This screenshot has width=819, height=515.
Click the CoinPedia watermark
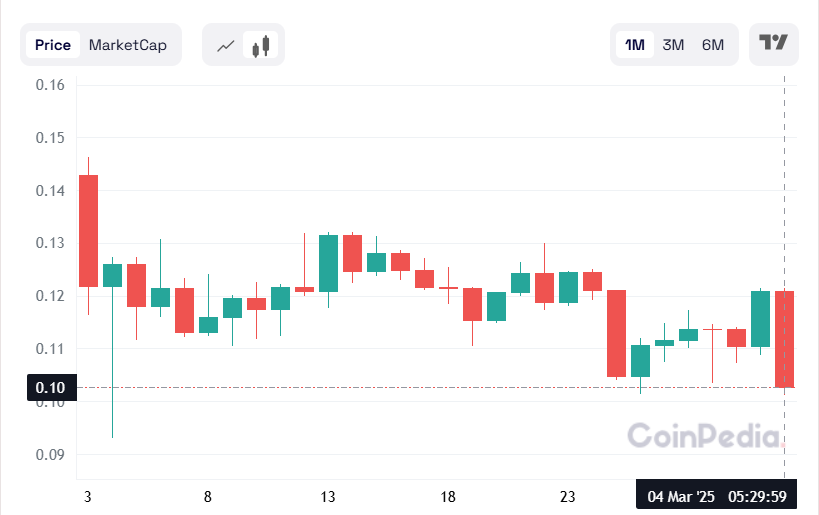[703, 436]
